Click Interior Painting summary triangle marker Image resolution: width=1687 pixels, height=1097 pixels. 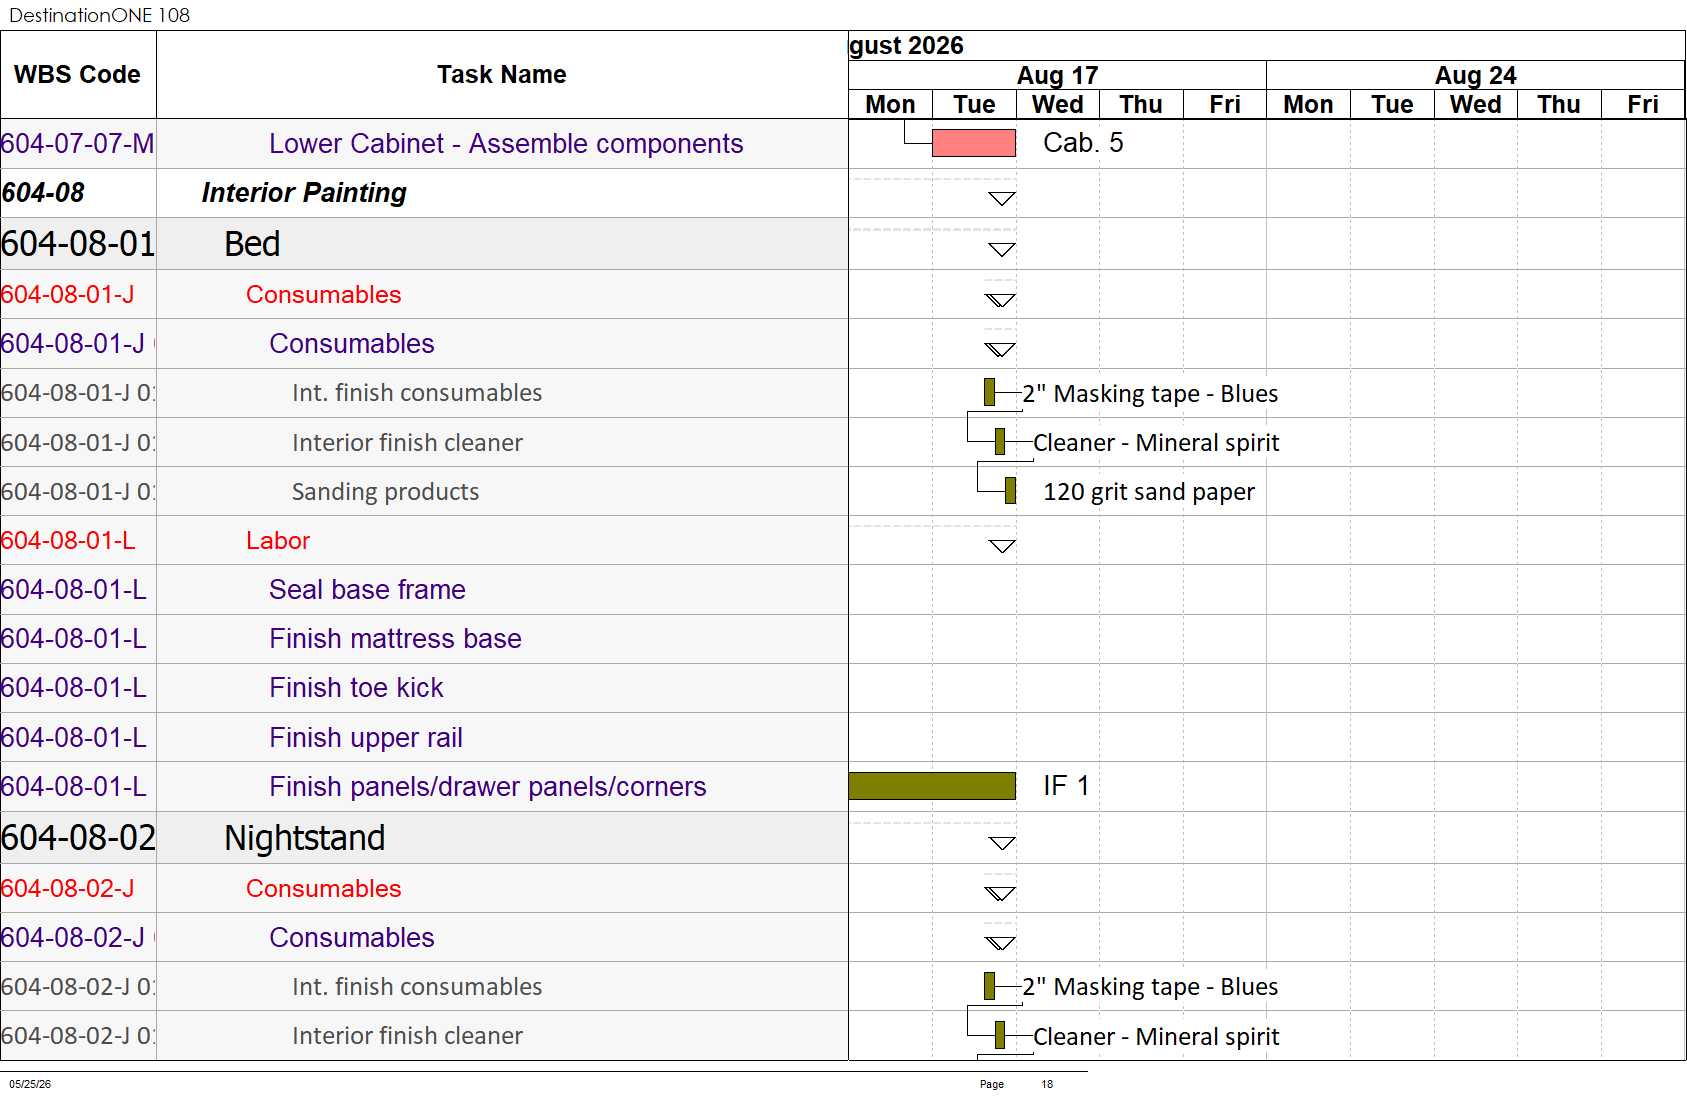(1001, 198)
